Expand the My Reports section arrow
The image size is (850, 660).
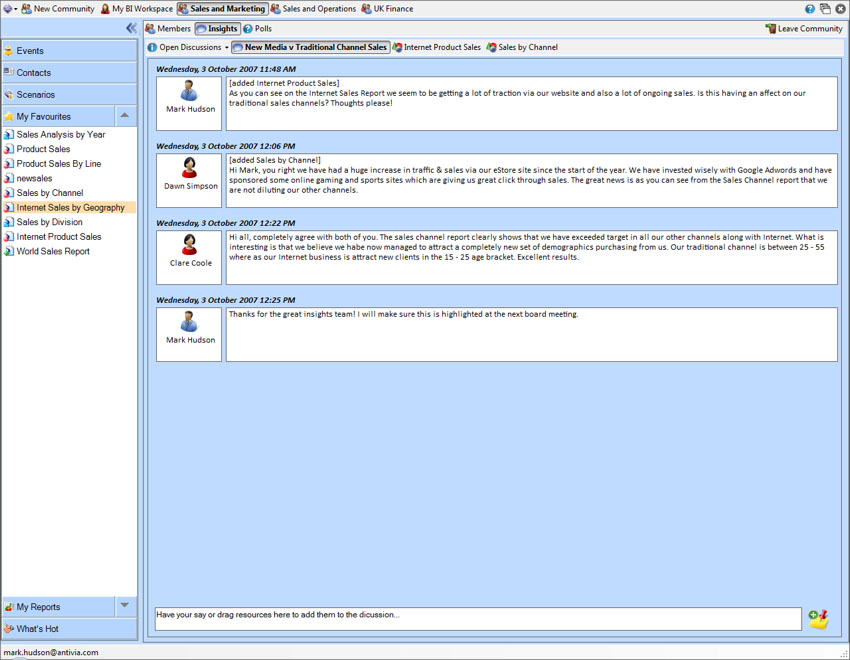124,606
